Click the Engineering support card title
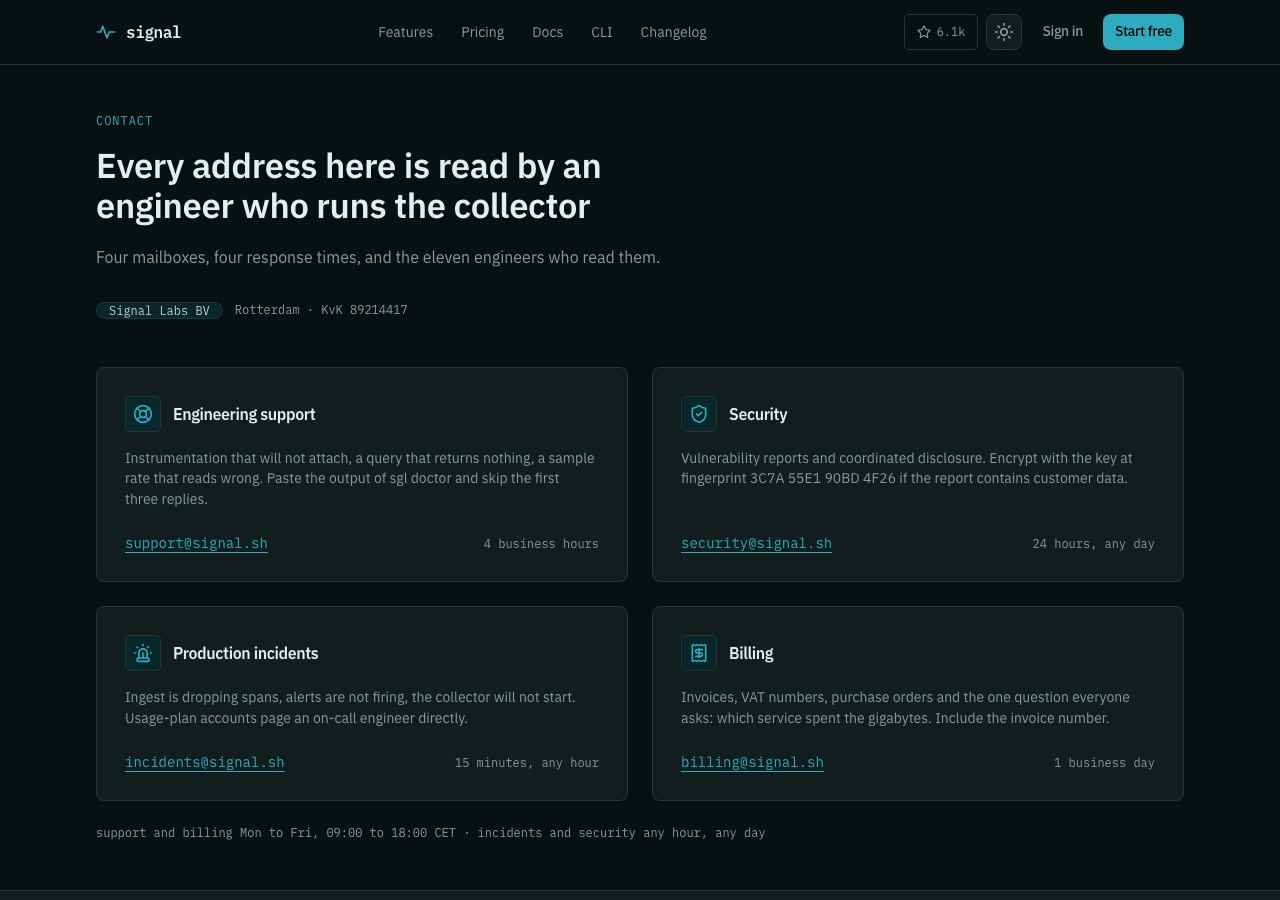The height and width of the screenshot is (900, 1280). (244, 414)
